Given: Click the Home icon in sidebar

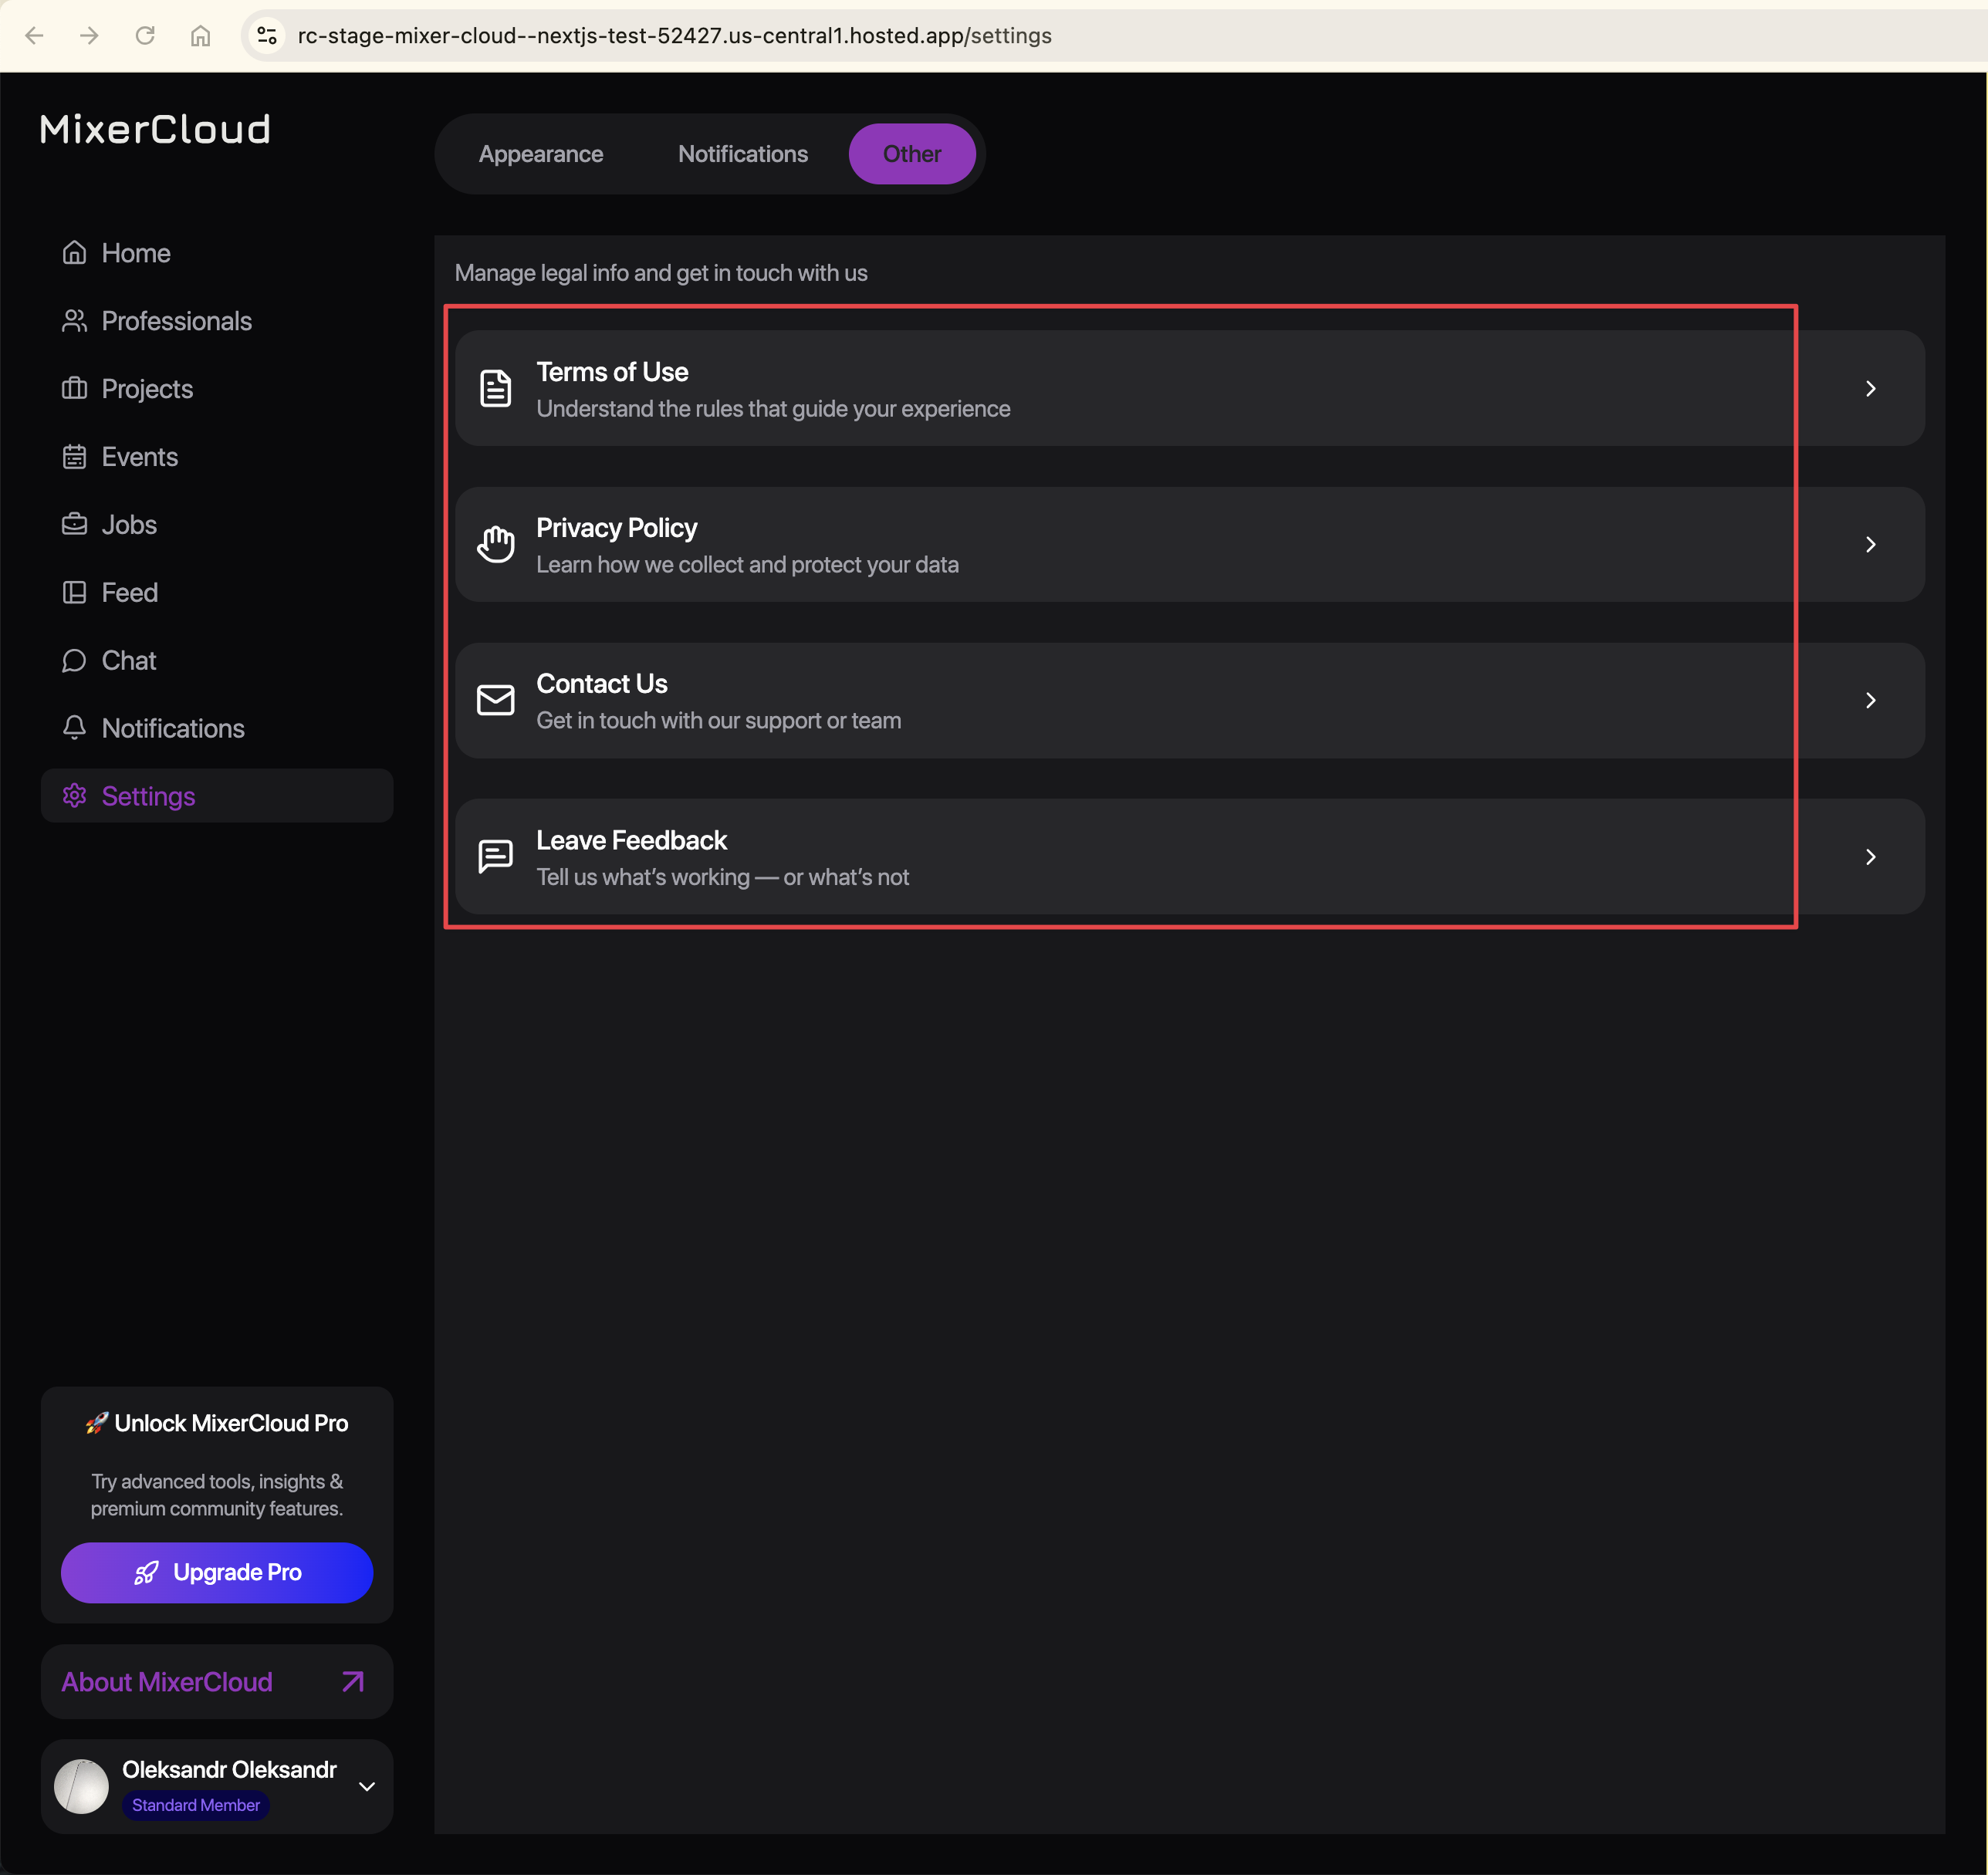Looking at the screenshot, I should [x=74, y=253].
